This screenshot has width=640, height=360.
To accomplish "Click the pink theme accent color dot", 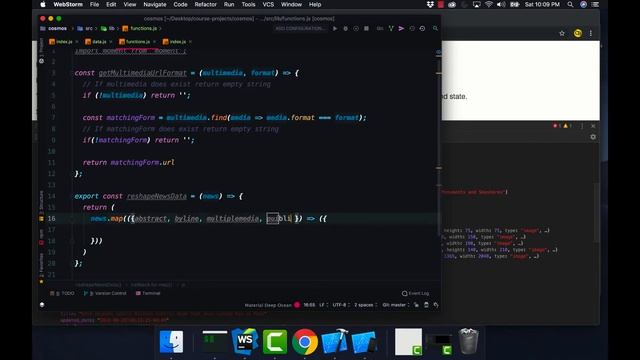I will click(297, 305).
